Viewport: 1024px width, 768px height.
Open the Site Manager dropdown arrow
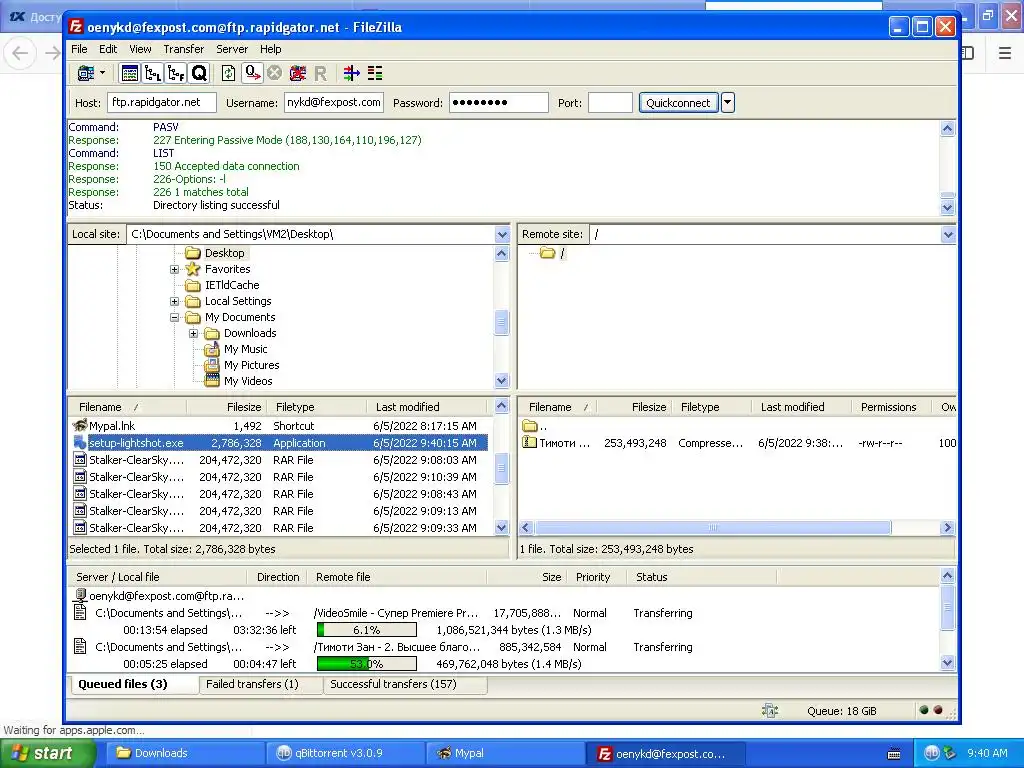pyautogui.click(x=103, y=72)
